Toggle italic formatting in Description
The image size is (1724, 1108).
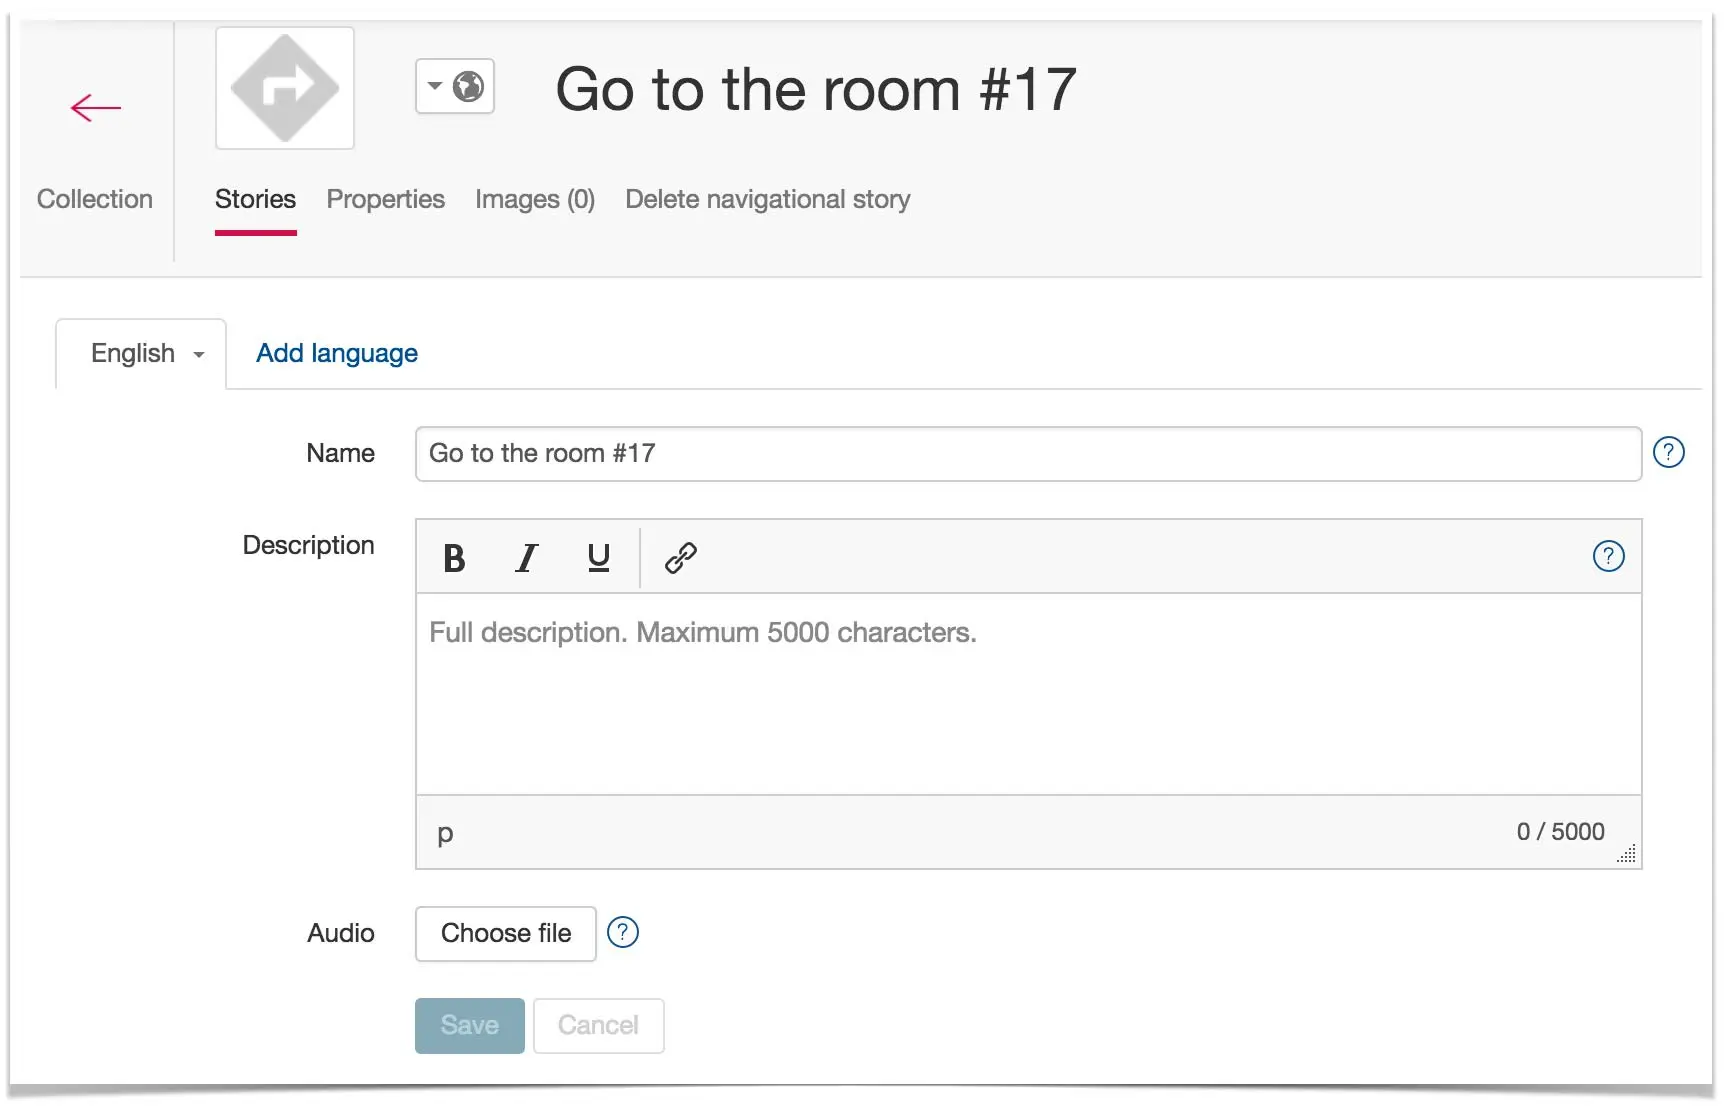click(x=526, y=557)
